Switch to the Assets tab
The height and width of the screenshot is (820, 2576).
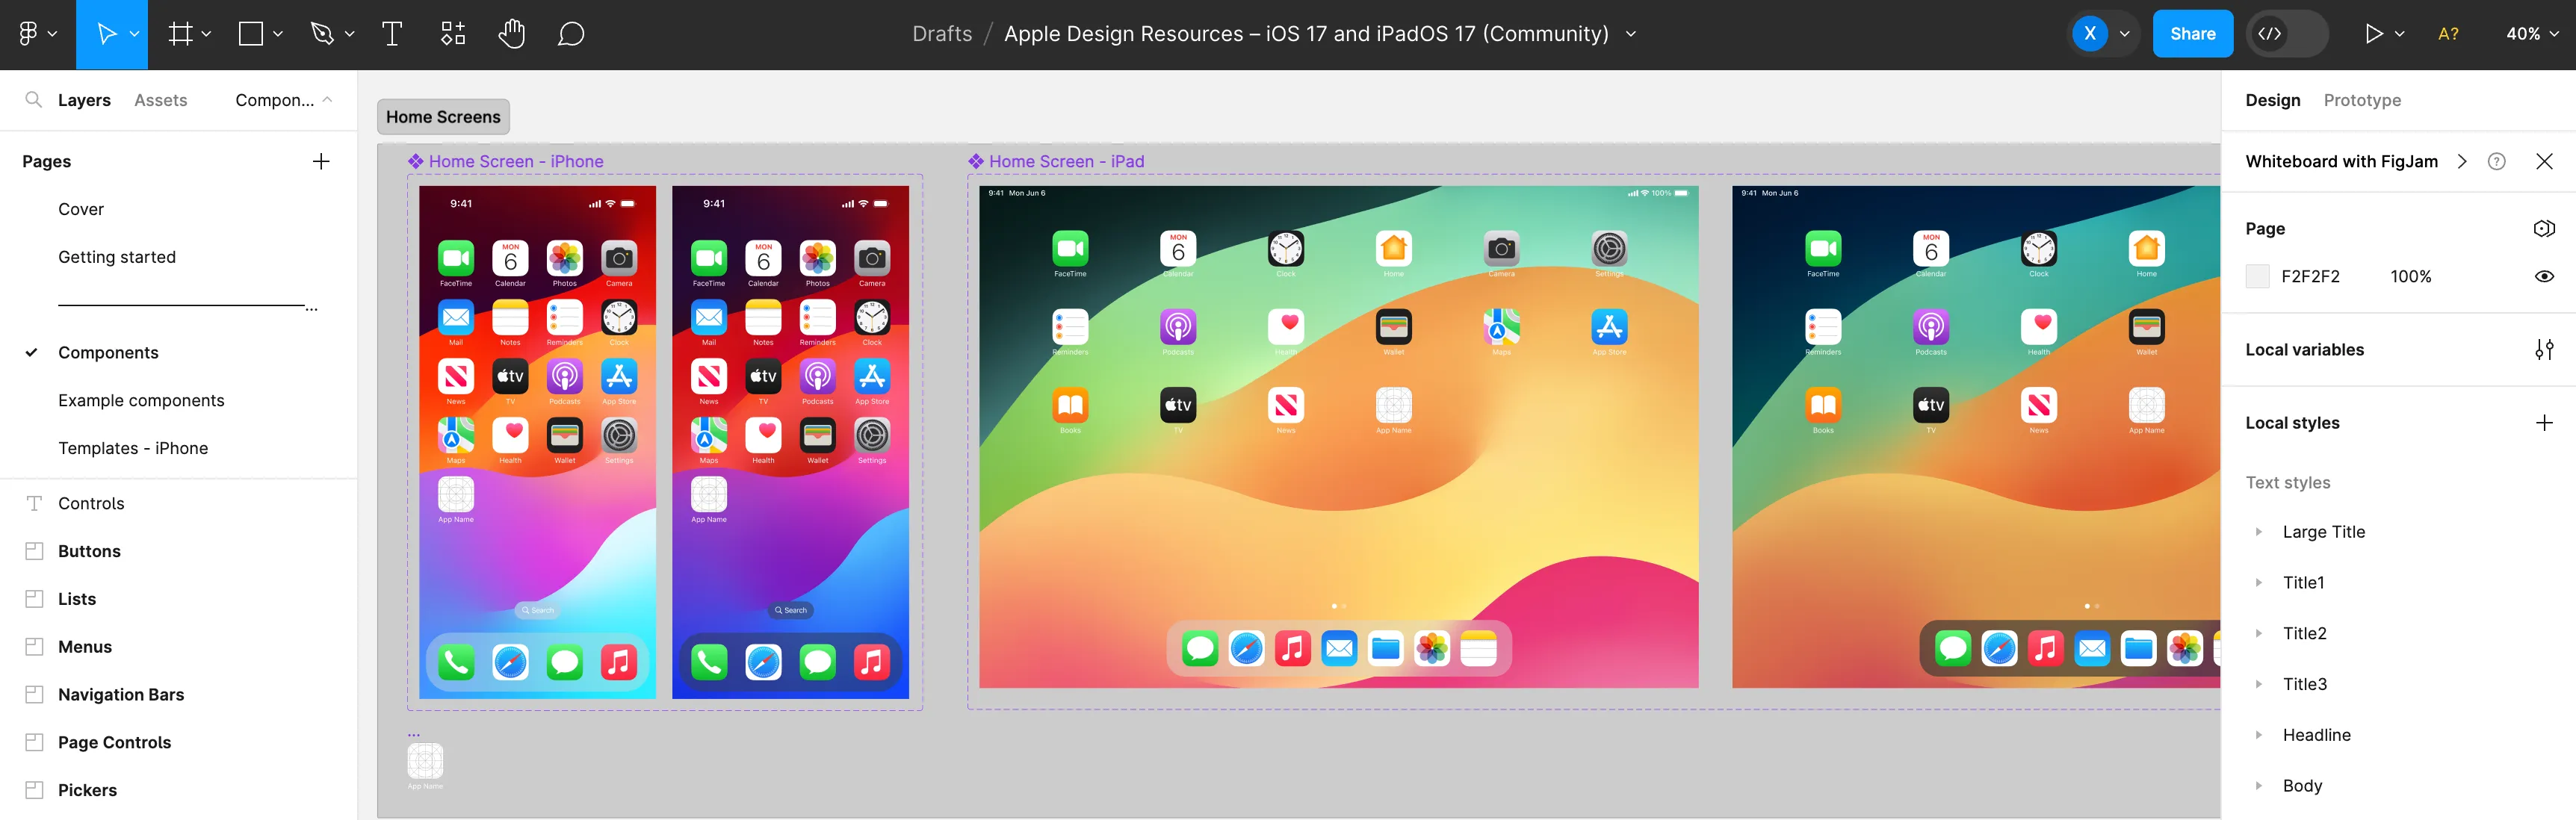click(160, 100)
